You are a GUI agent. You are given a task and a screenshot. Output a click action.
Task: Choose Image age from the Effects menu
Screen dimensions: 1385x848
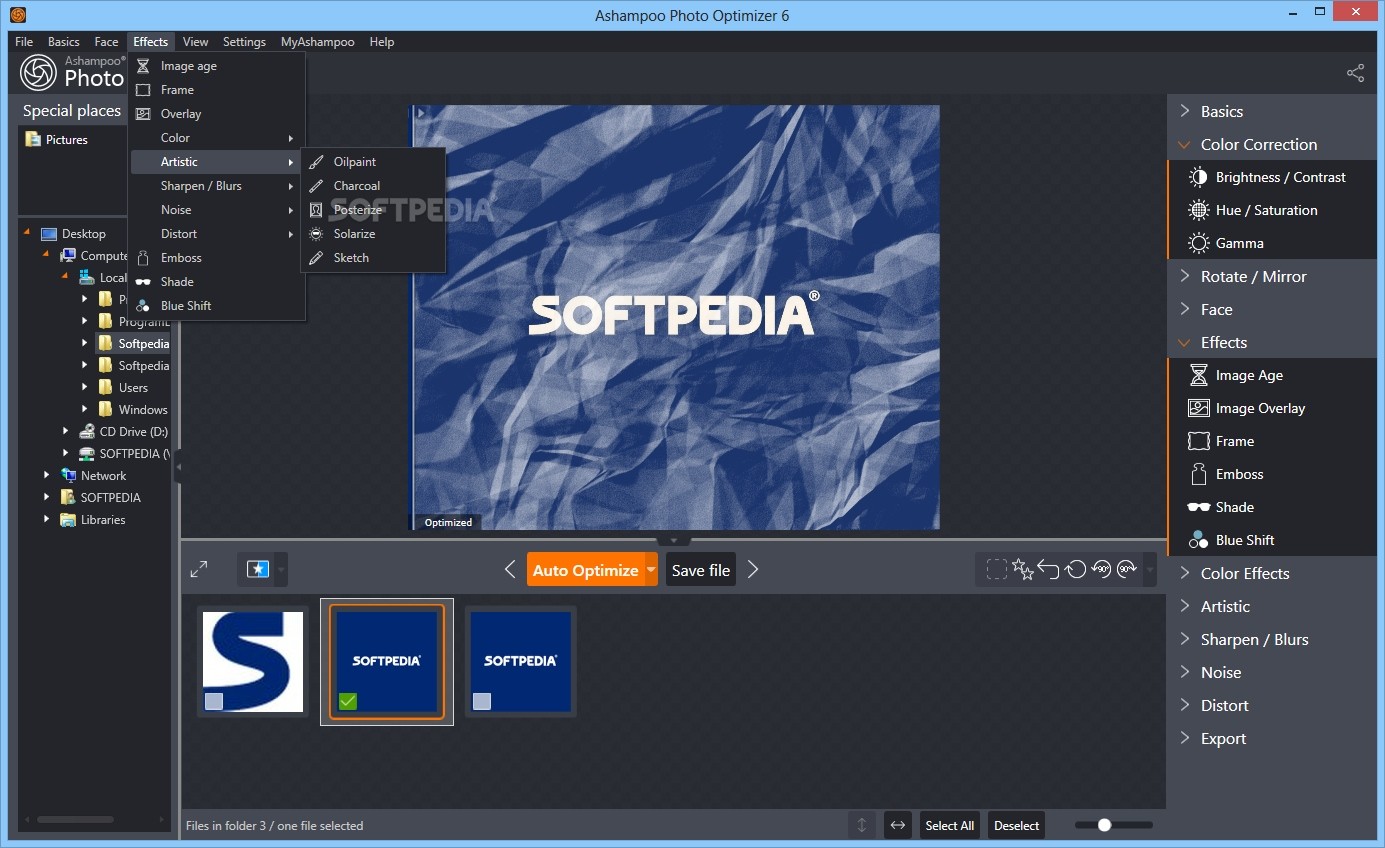tap(216, 65)
